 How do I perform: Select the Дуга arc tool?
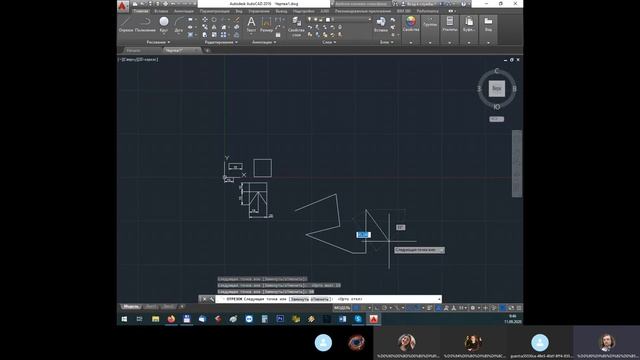point(179,24)
